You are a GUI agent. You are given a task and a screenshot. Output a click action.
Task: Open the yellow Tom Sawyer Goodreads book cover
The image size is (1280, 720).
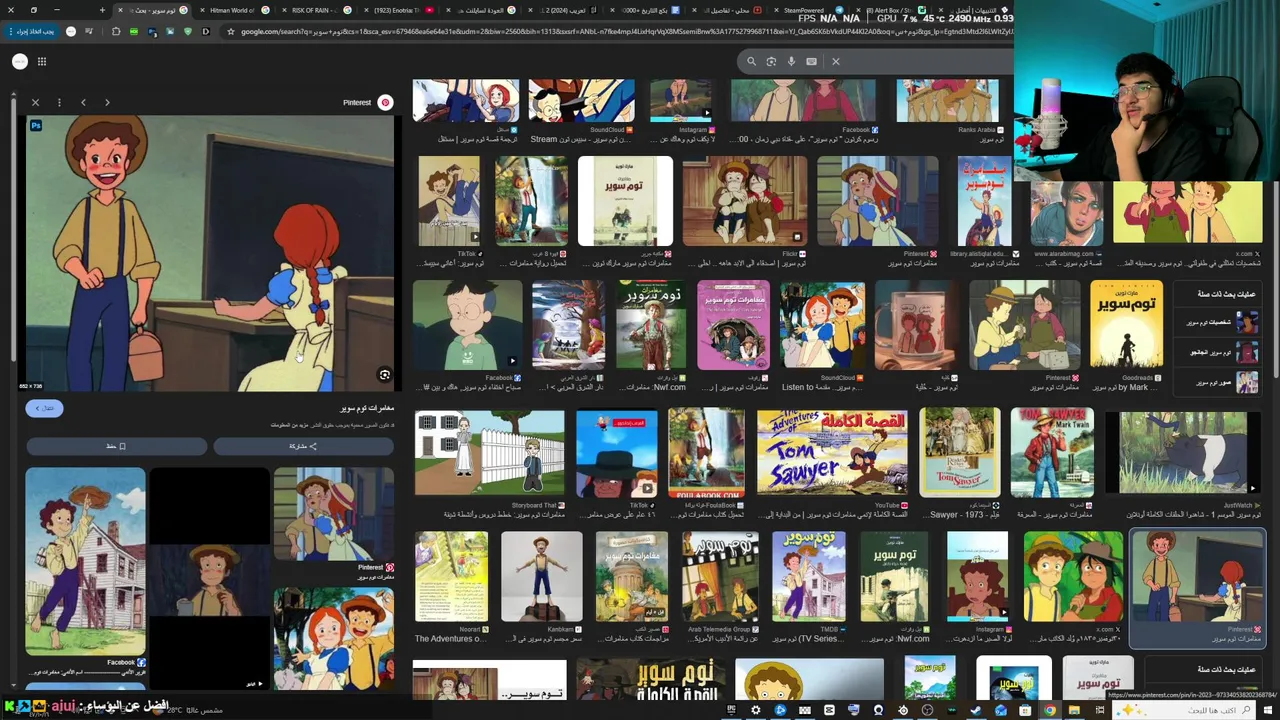(1127, 324)
